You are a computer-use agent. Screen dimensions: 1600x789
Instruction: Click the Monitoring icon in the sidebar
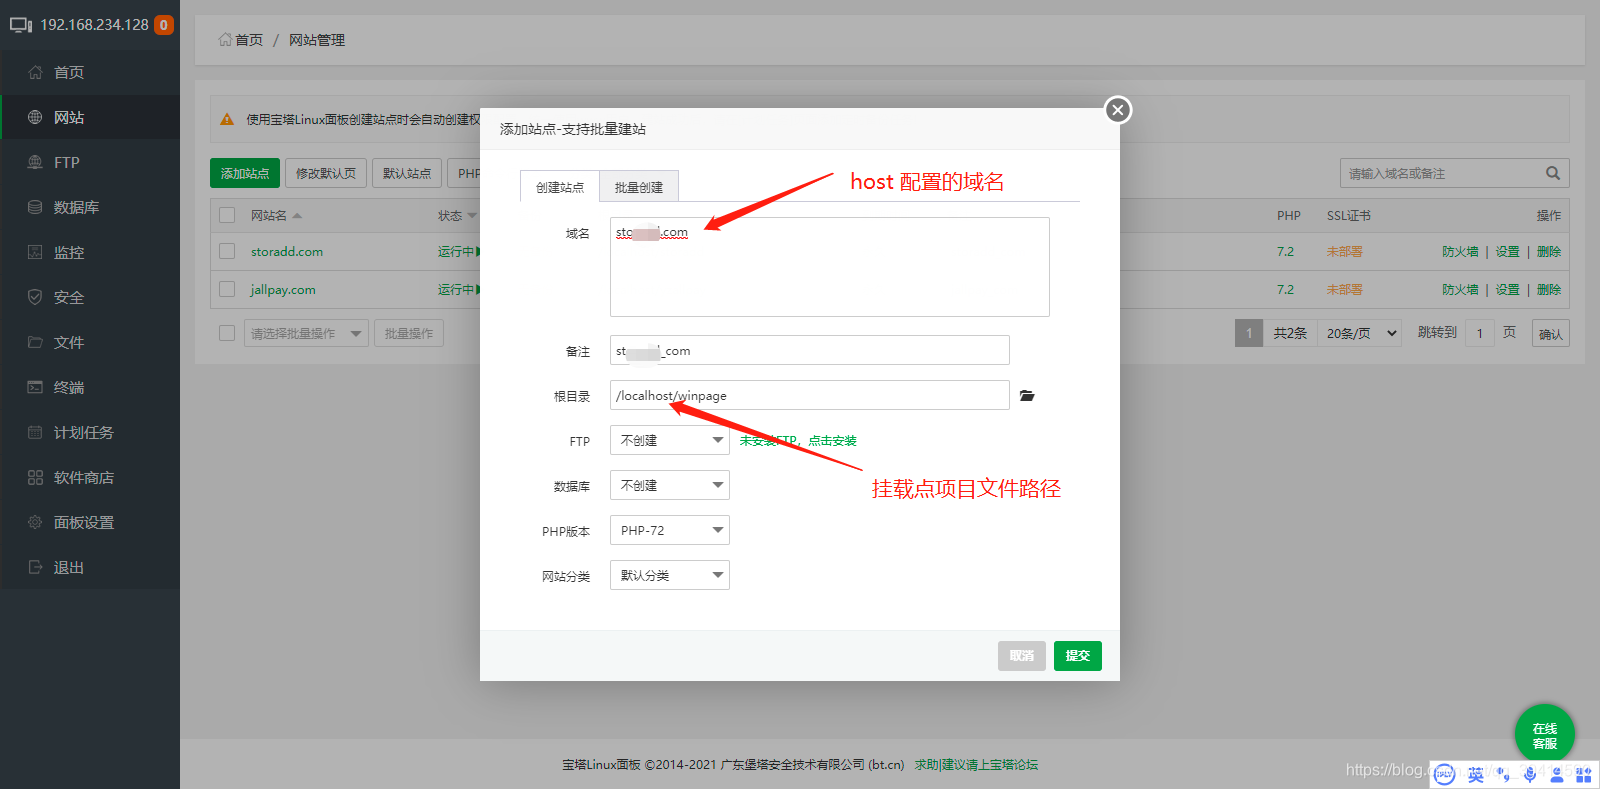35,252
